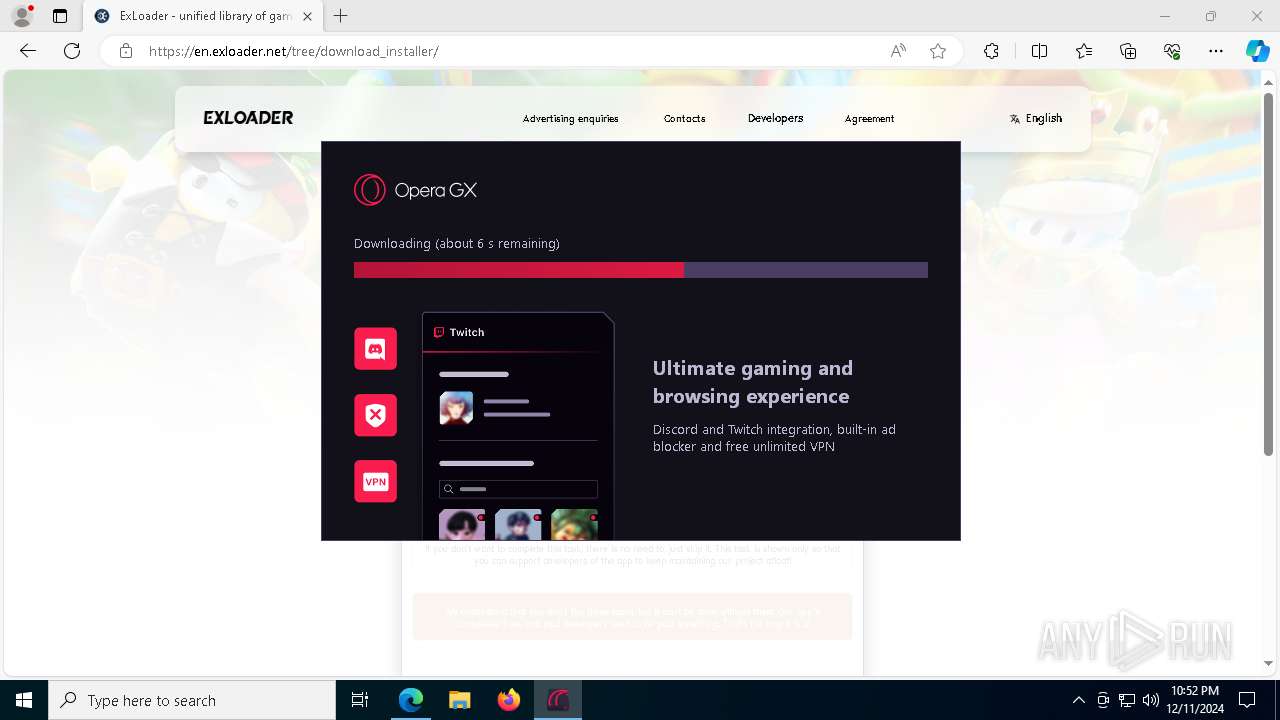
Task: Add this page to favorites with the star icon
Action: [x=938, y=51]
